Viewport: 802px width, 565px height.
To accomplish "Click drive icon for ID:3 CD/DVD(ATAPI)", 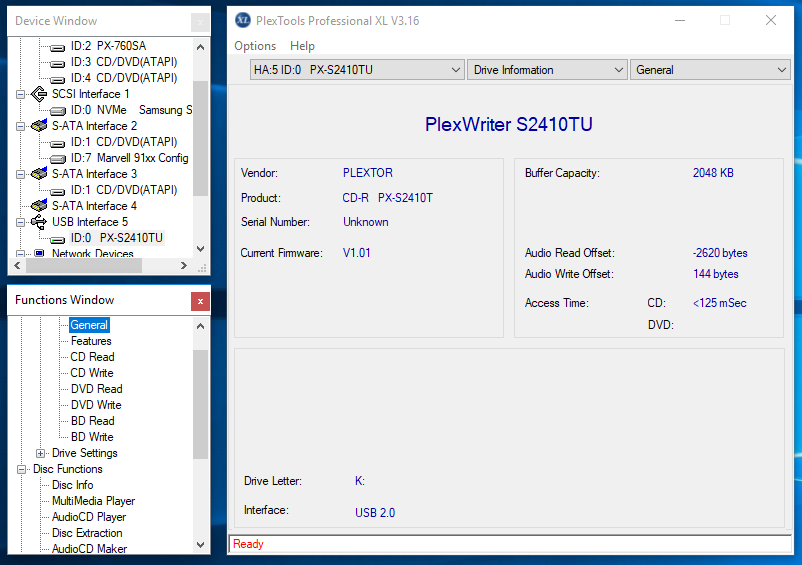I will [x=57, y=64].
